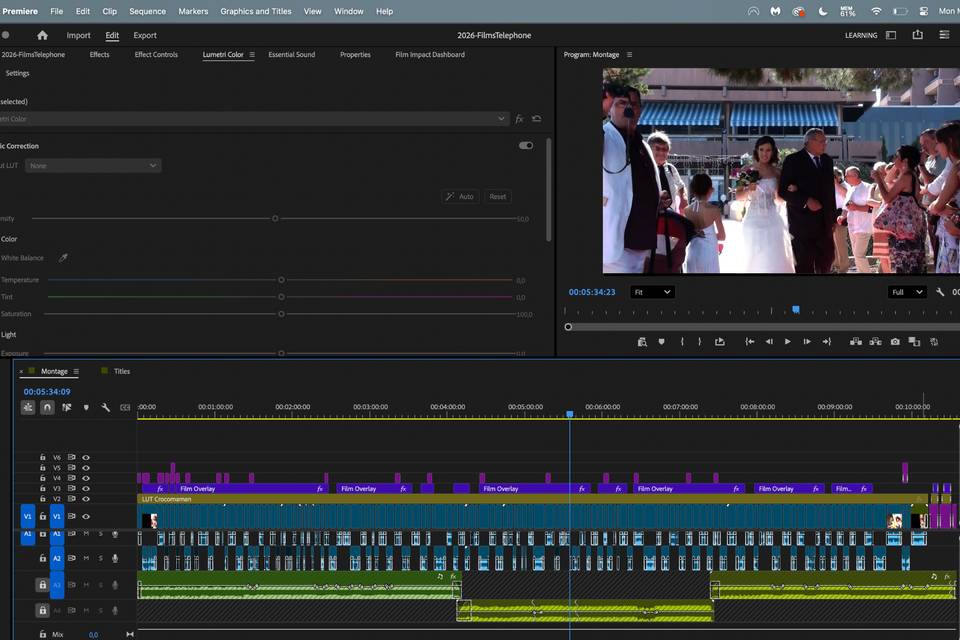Solo the A2 audio track

[x=100, y=559]
